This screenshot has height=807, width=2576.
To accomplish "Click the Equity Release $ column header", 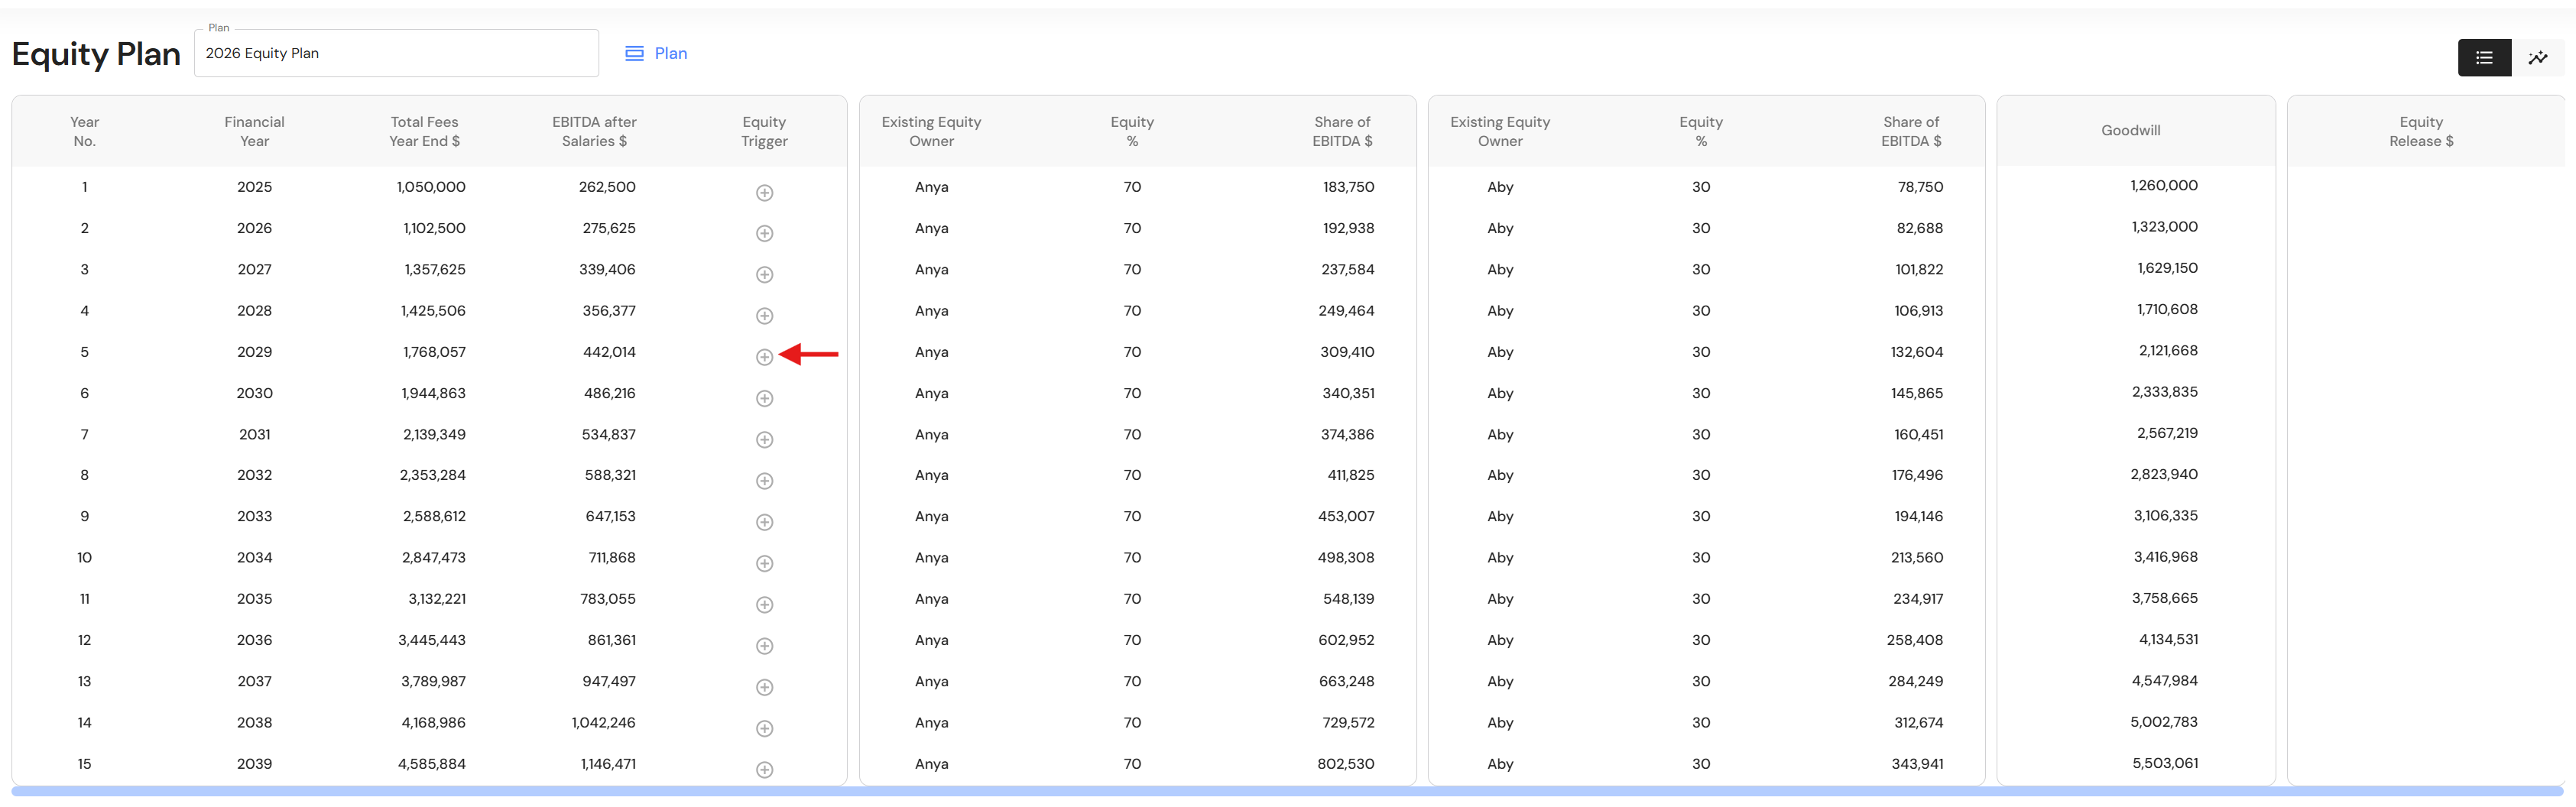I will (x=2420, y=131).
